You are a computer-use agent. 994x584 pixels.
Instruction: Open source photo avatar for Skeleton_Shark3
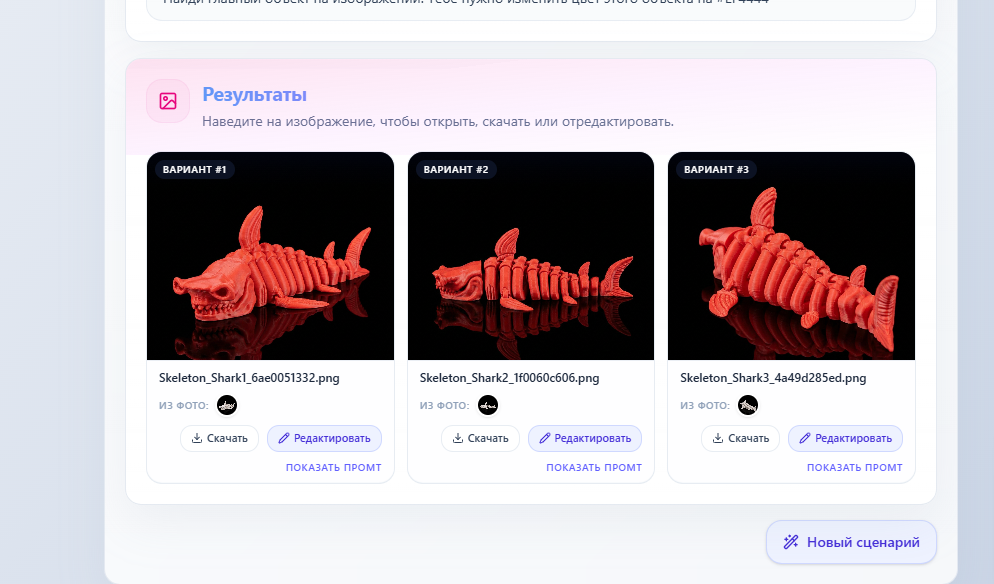click(748, 405)
